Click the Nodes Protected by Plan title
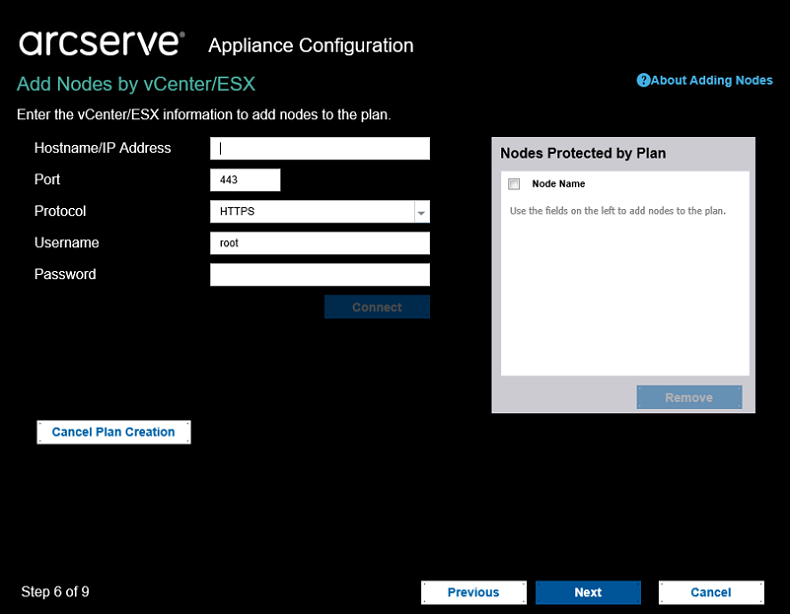790x614 pixels. point(583,153)
